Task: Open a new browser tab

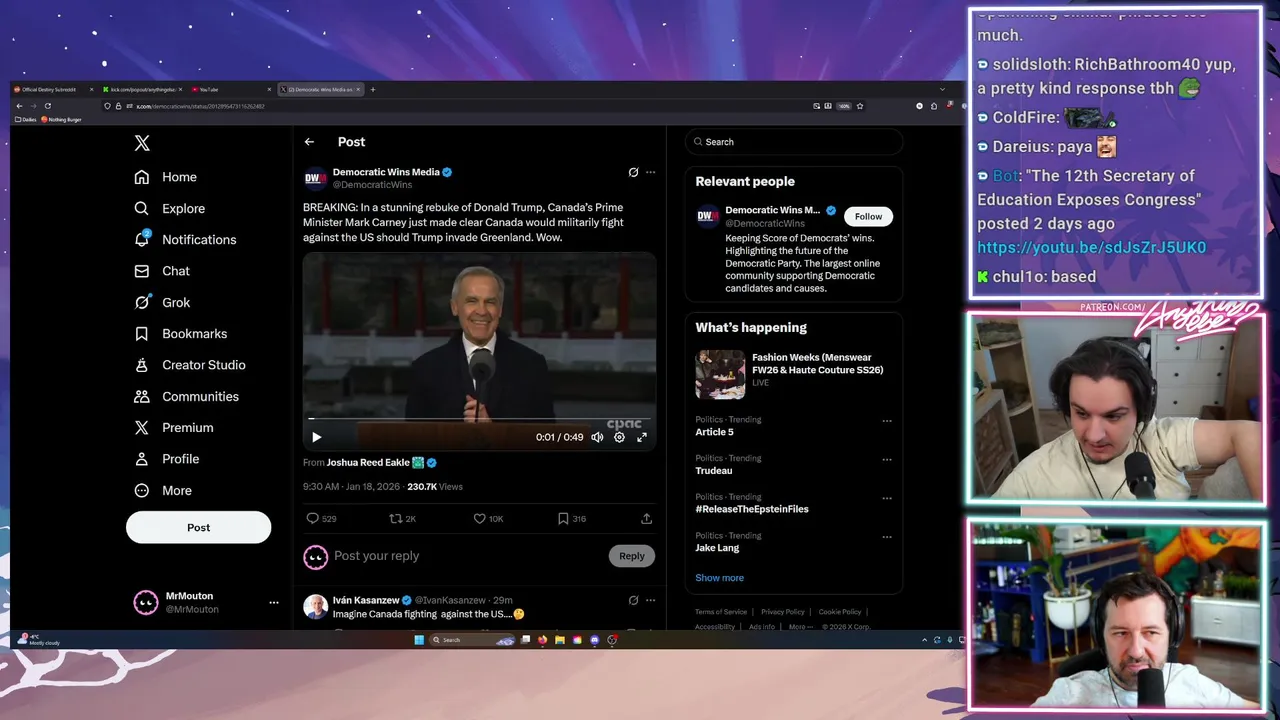Action: [373, 90]
